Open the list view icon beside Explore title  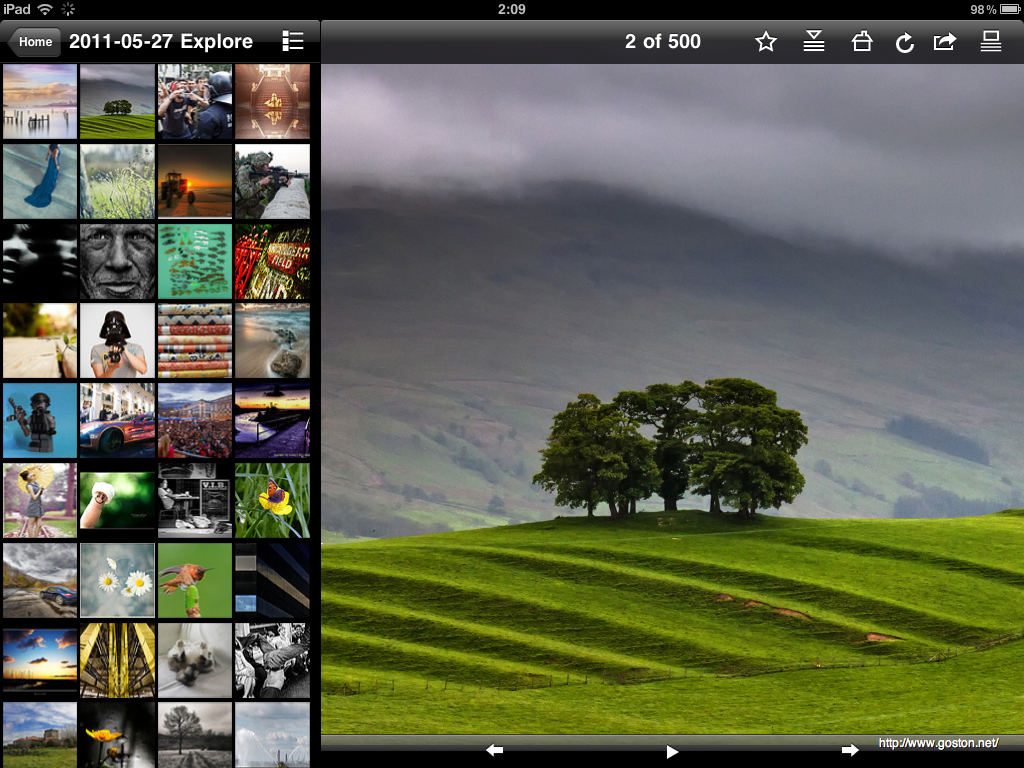[293, 41]
